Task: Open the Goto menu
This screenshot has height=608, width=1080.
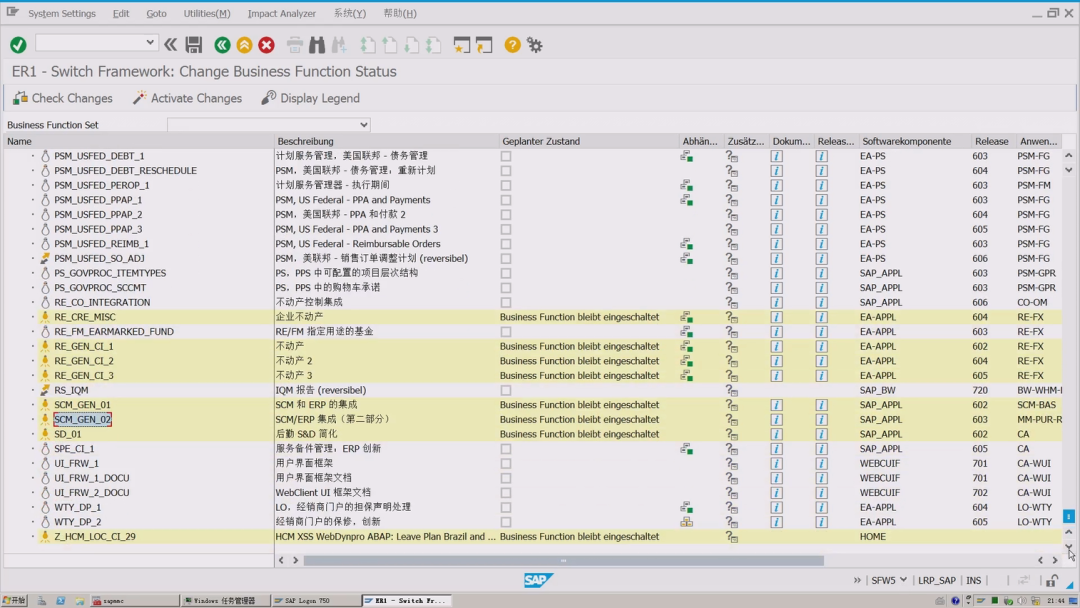Action: coord(156,13)
